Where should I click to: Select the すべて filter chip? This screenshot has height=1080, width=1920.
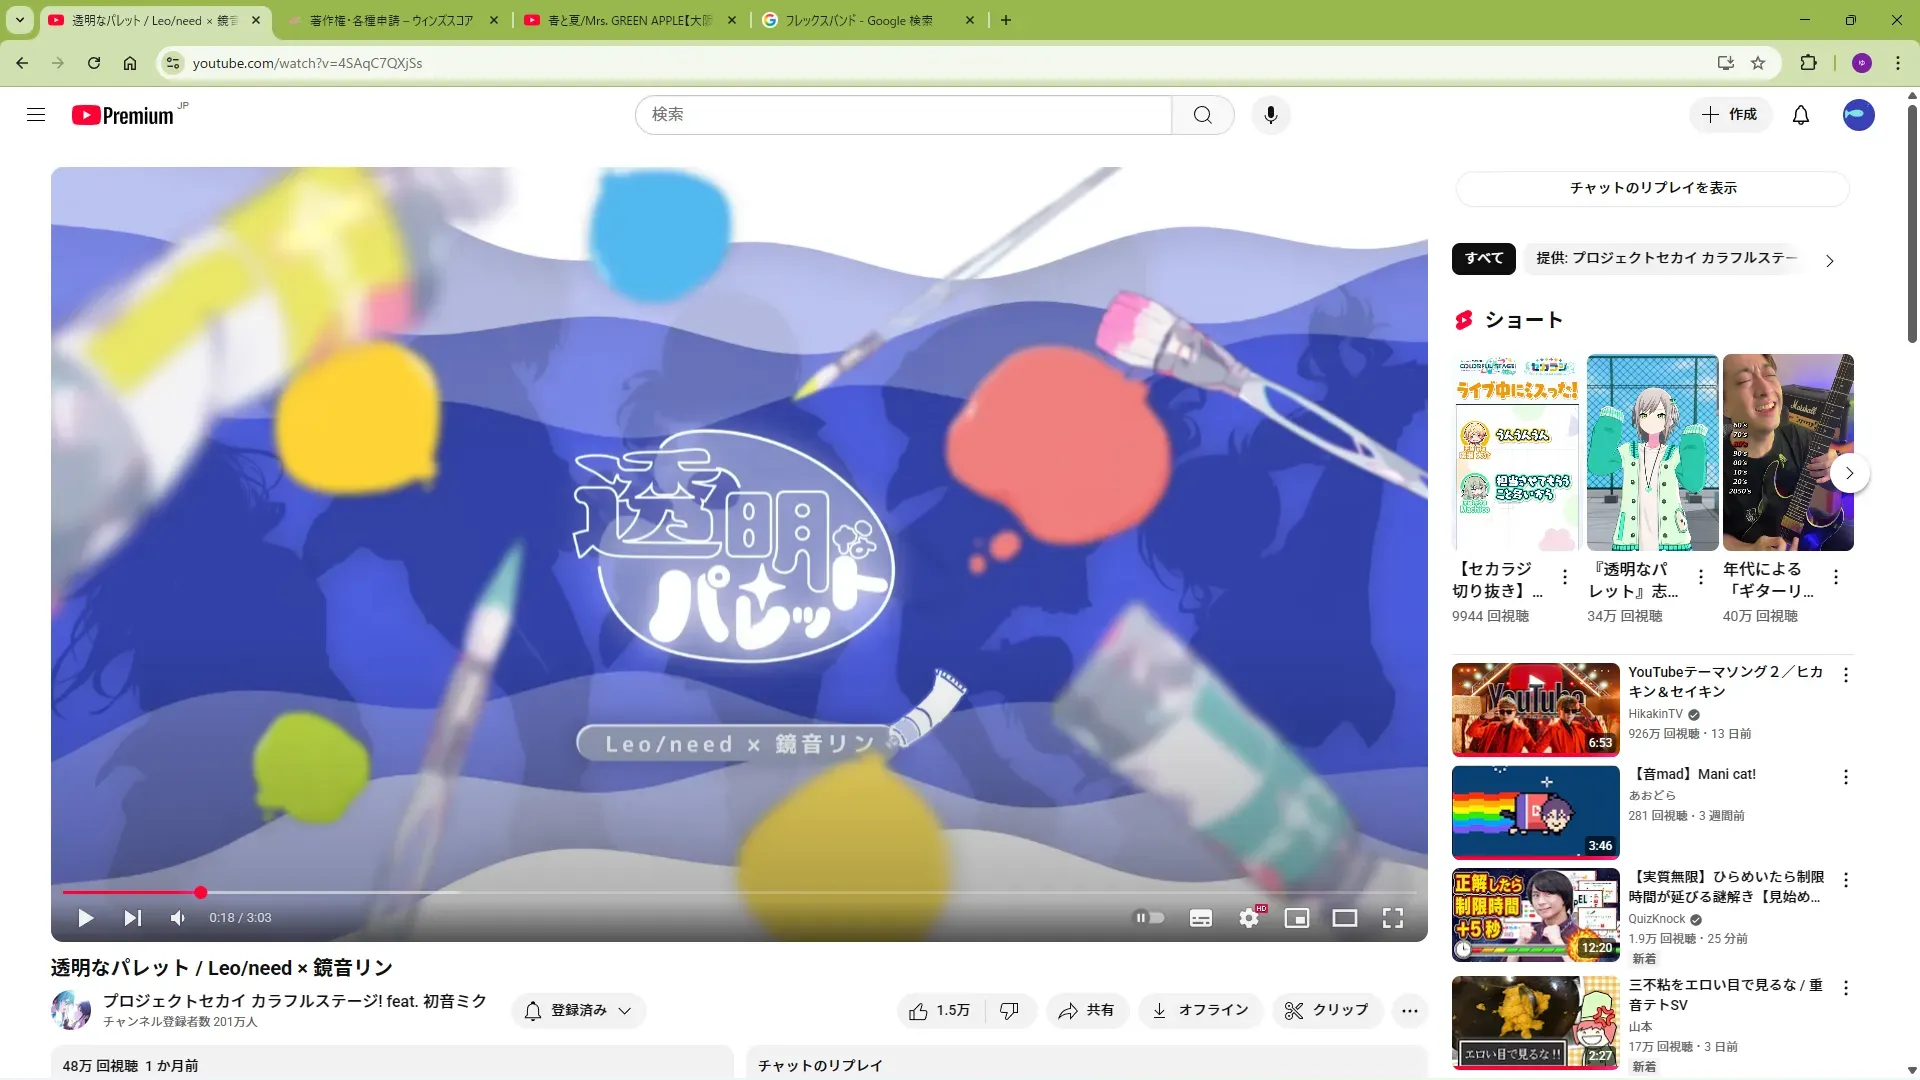tap(1483, 258)
